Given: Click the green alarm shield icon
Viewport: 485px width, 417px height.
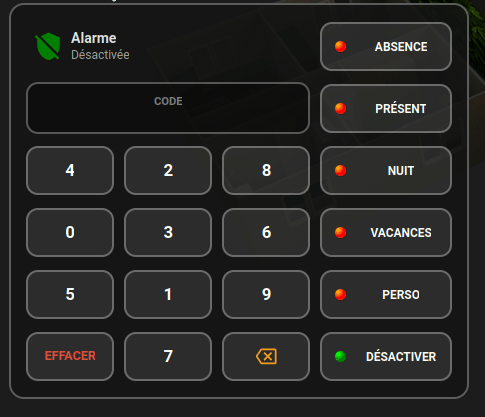Looking at the screenshot, I should pyautogui.click(x=48, y=46).
